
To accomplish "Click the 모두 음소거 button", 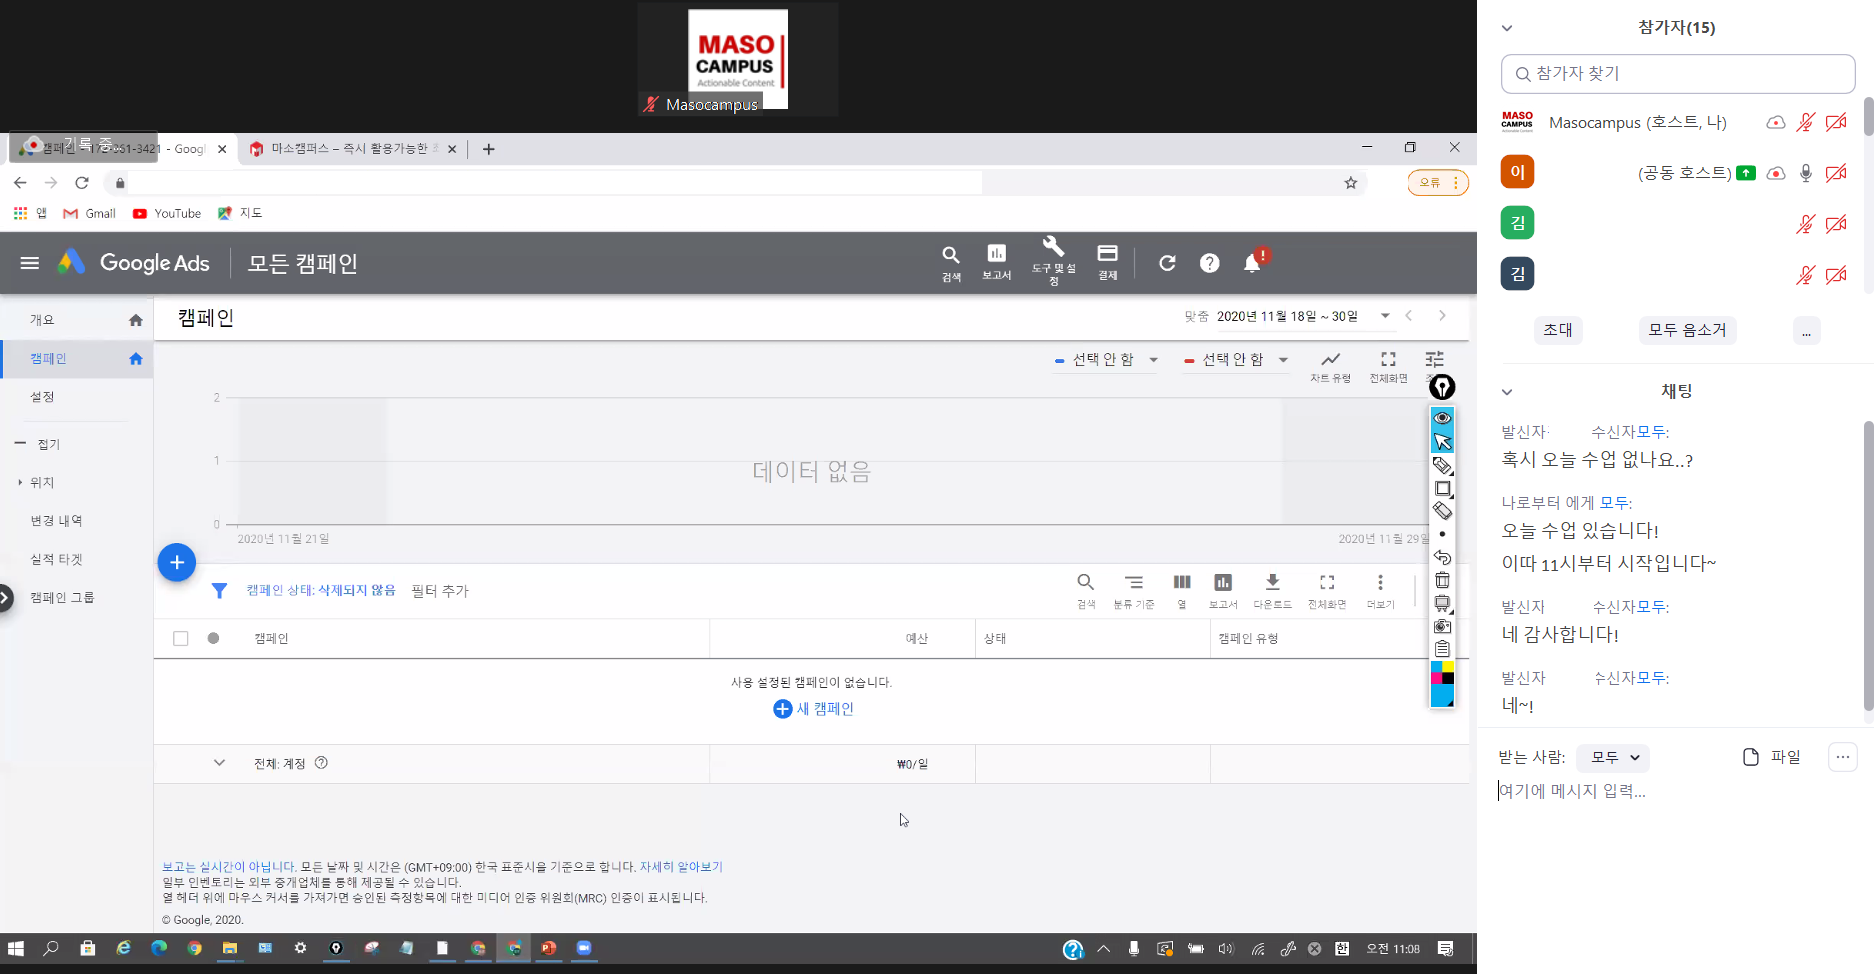I will (x=1686, y=330).
